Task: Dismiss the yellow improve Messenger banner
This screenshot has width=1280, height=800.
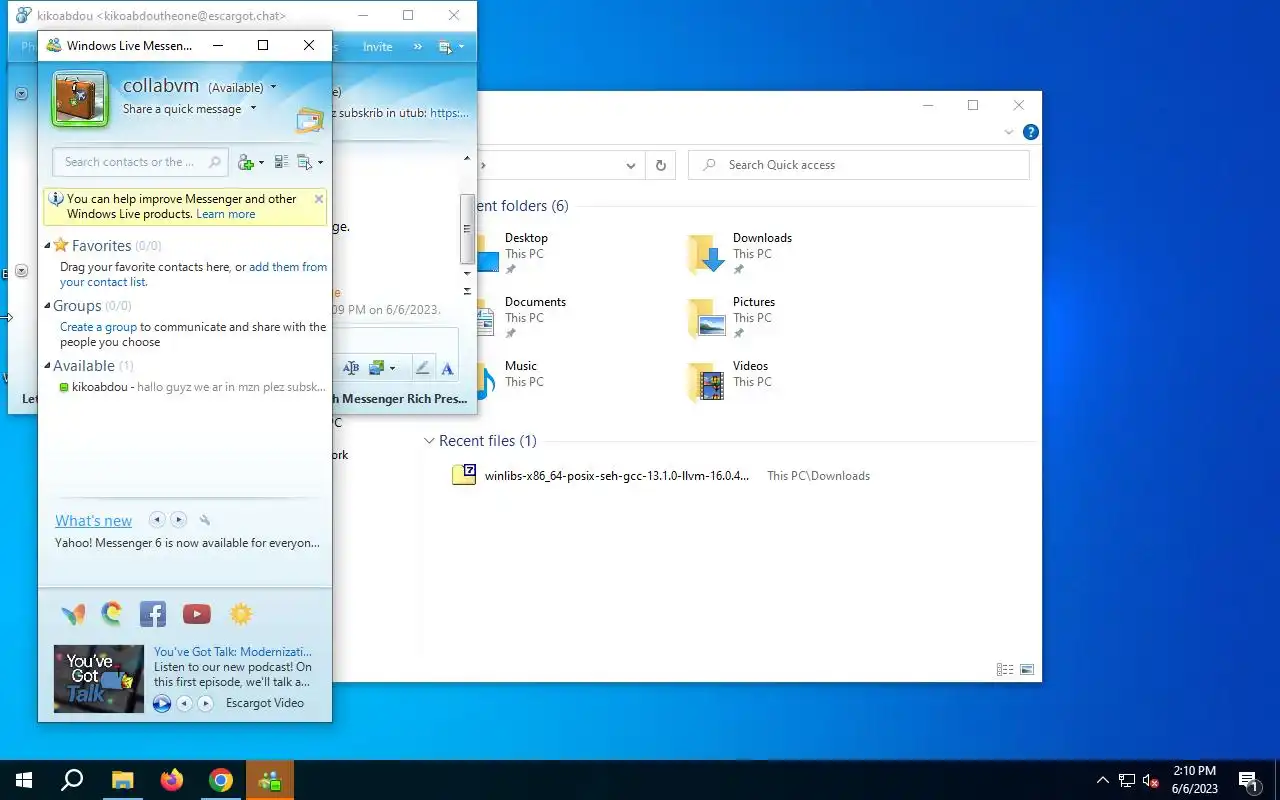Action: pos(319,199)
